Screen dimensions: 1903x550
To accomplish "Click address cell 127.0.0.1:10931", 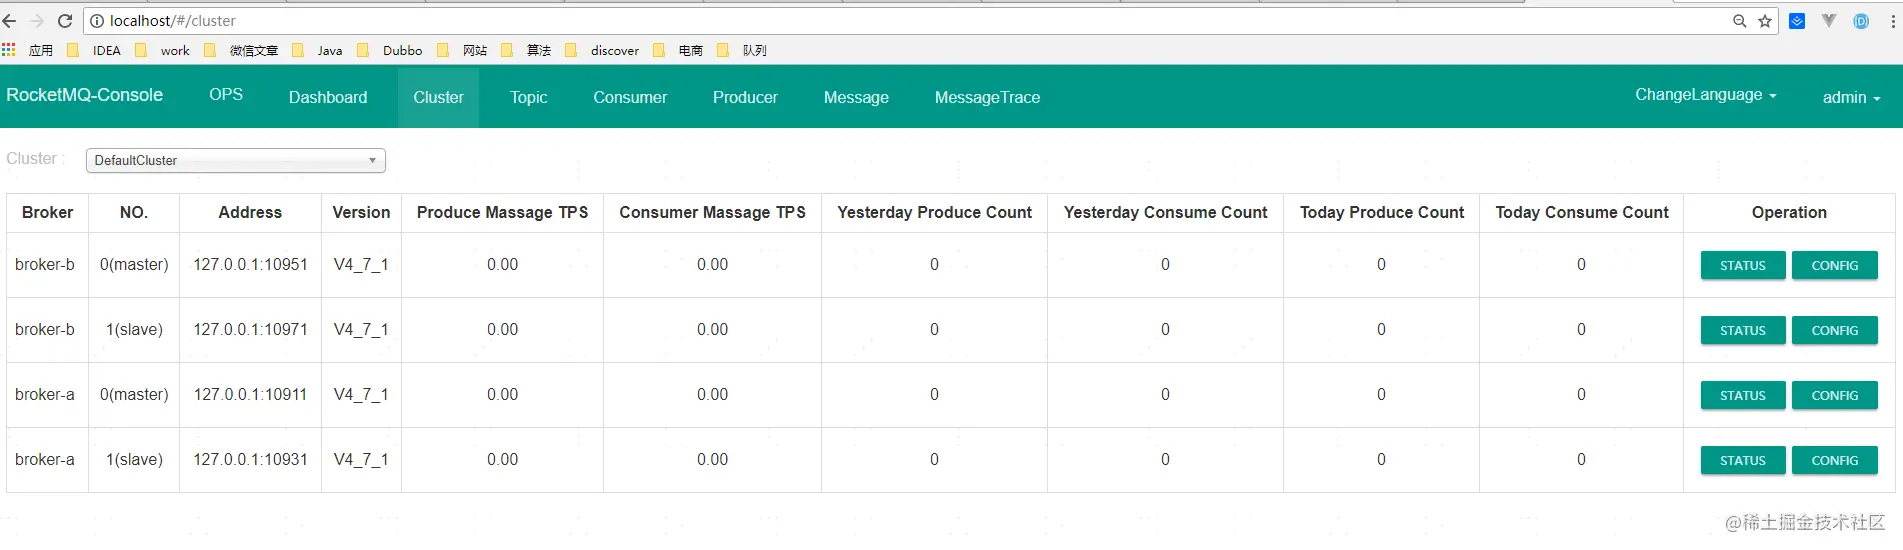I will (x=250, y=460).
